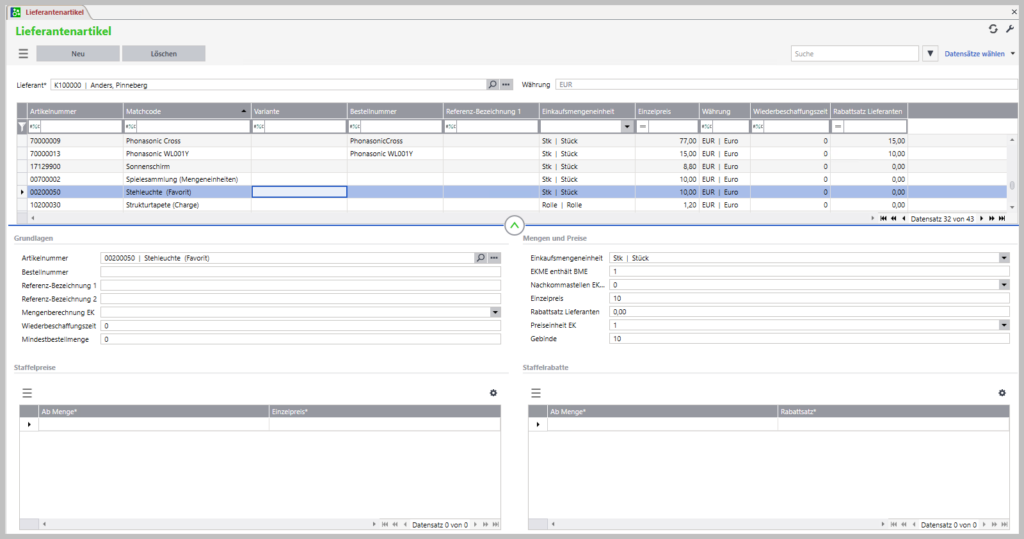Screen dimensions: 1024x539
Task: Click the Neu button
Action: click(78, 54)
